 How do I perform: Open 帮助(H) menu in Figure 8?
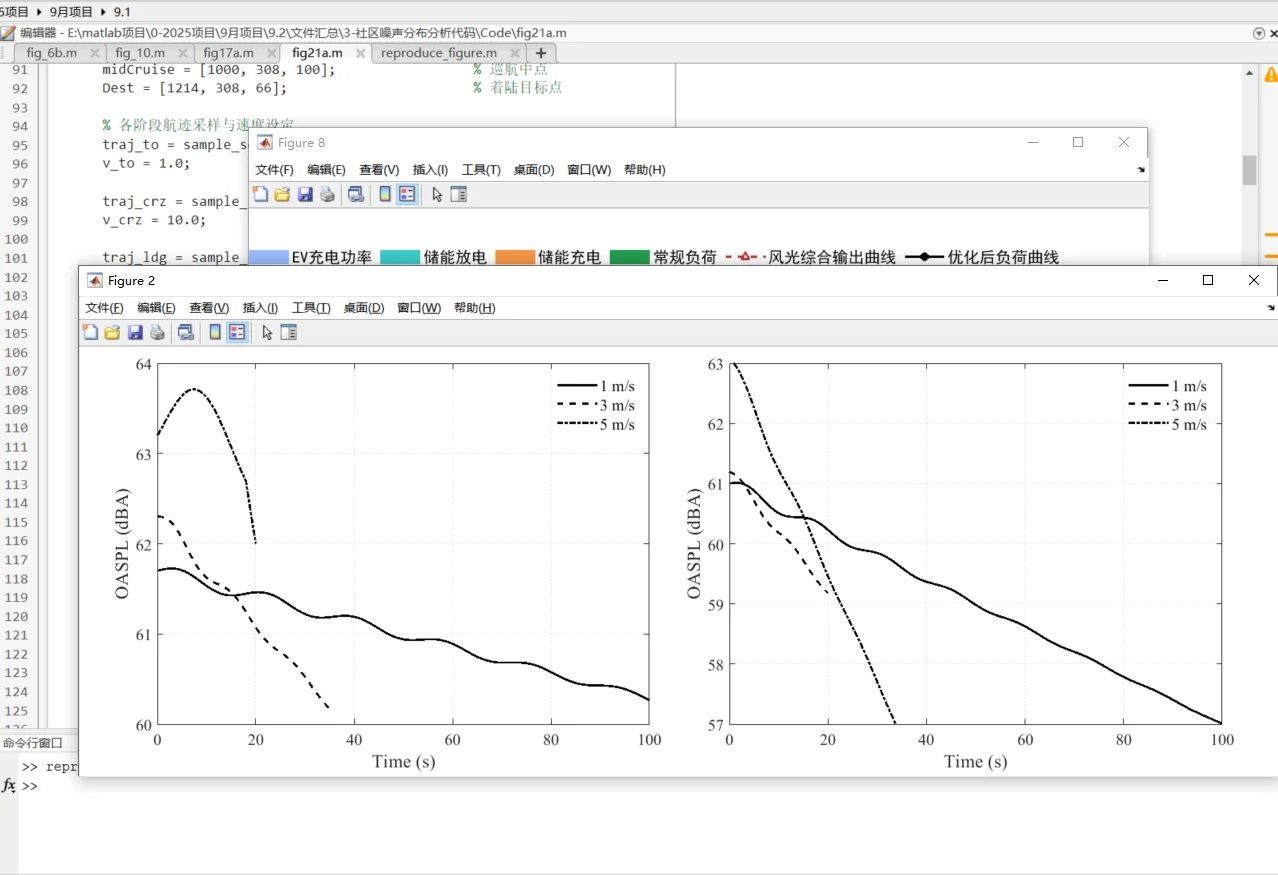(x=644, y=170)
